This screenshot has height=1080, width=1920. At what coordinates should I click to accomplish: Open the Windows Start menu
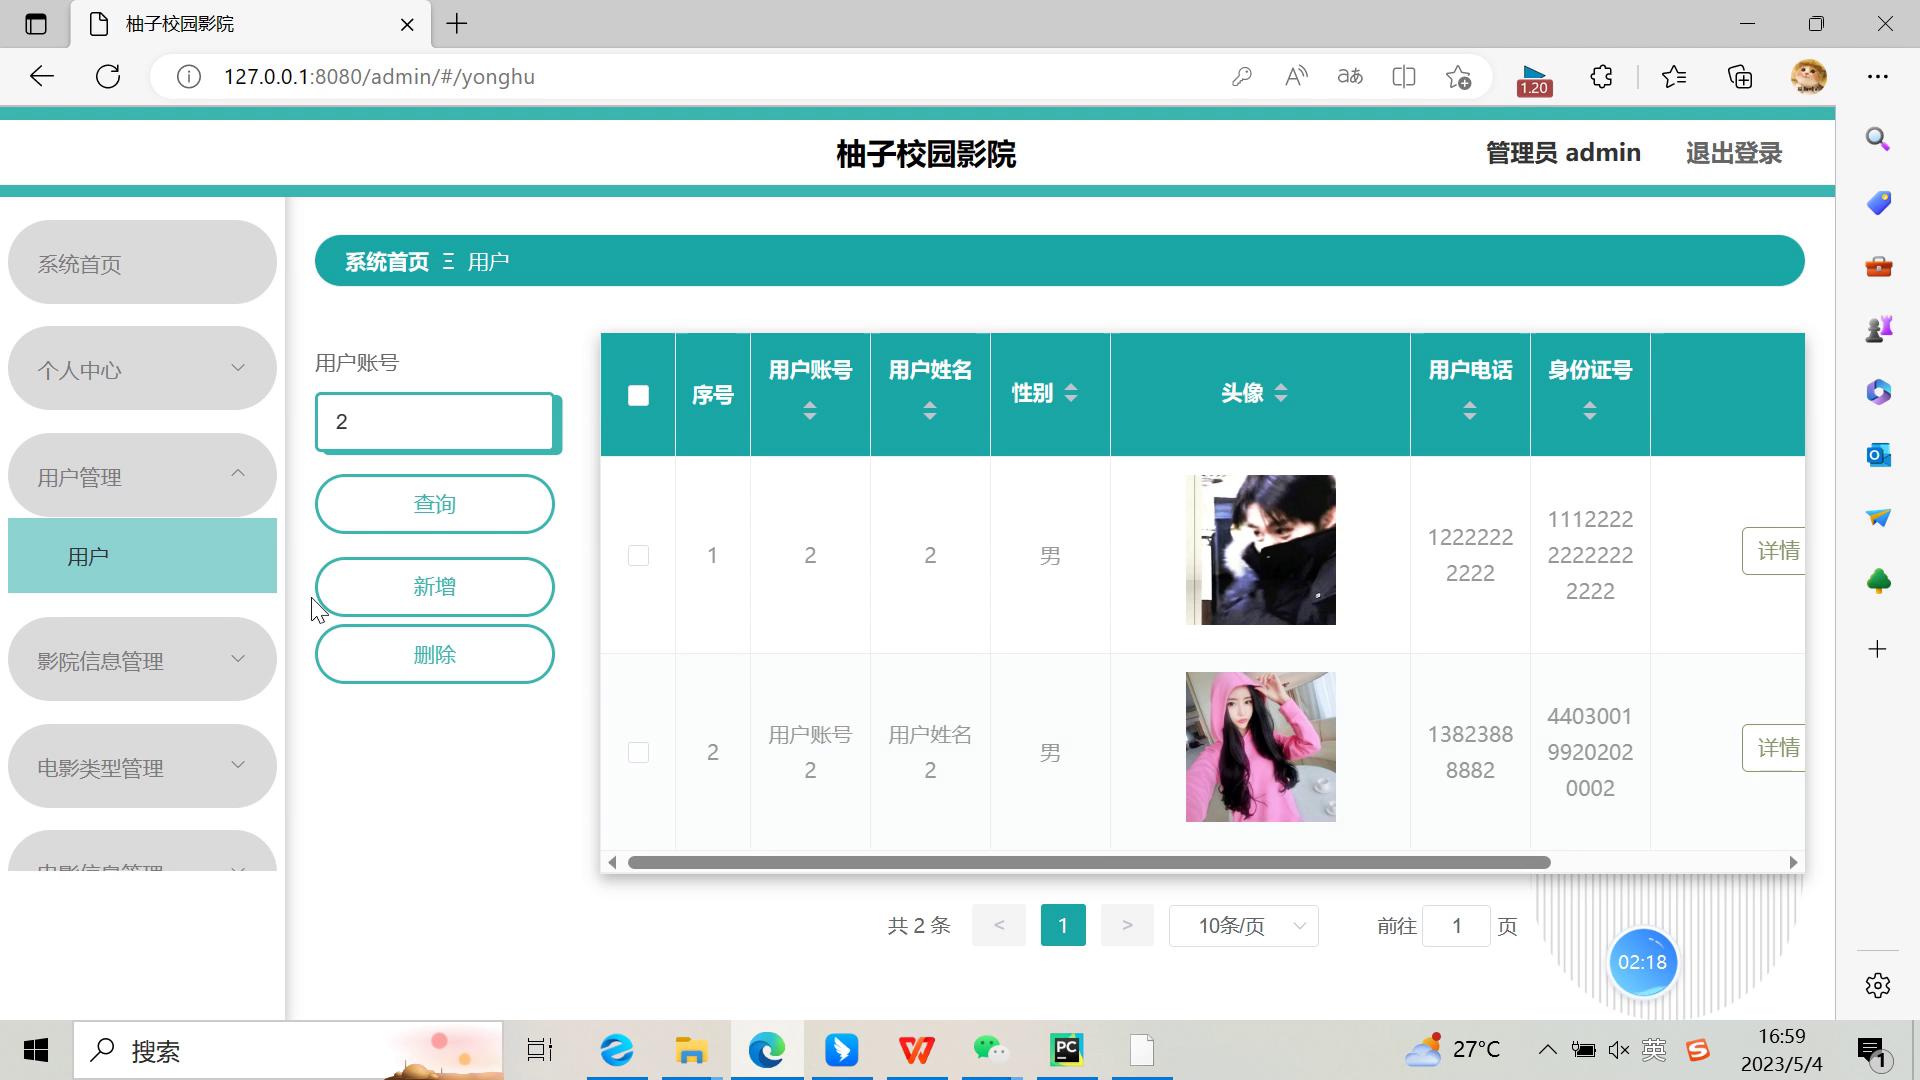pyautogui.click(x=36, y=1050)
